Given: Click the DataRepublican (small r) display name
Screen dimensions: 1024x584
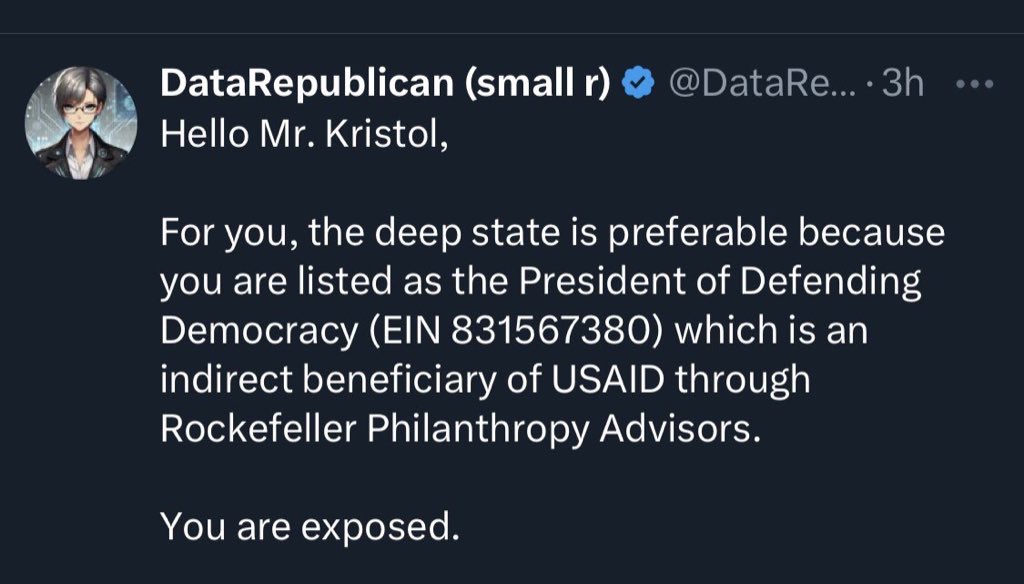Looking at the screenshot, I should (385, 86).
